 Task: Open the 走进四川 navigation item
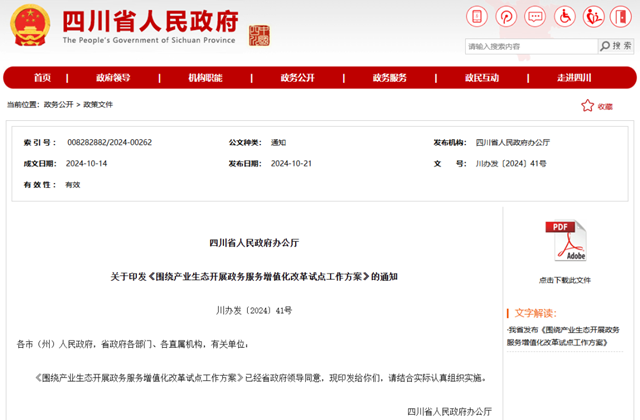[574, 78]
